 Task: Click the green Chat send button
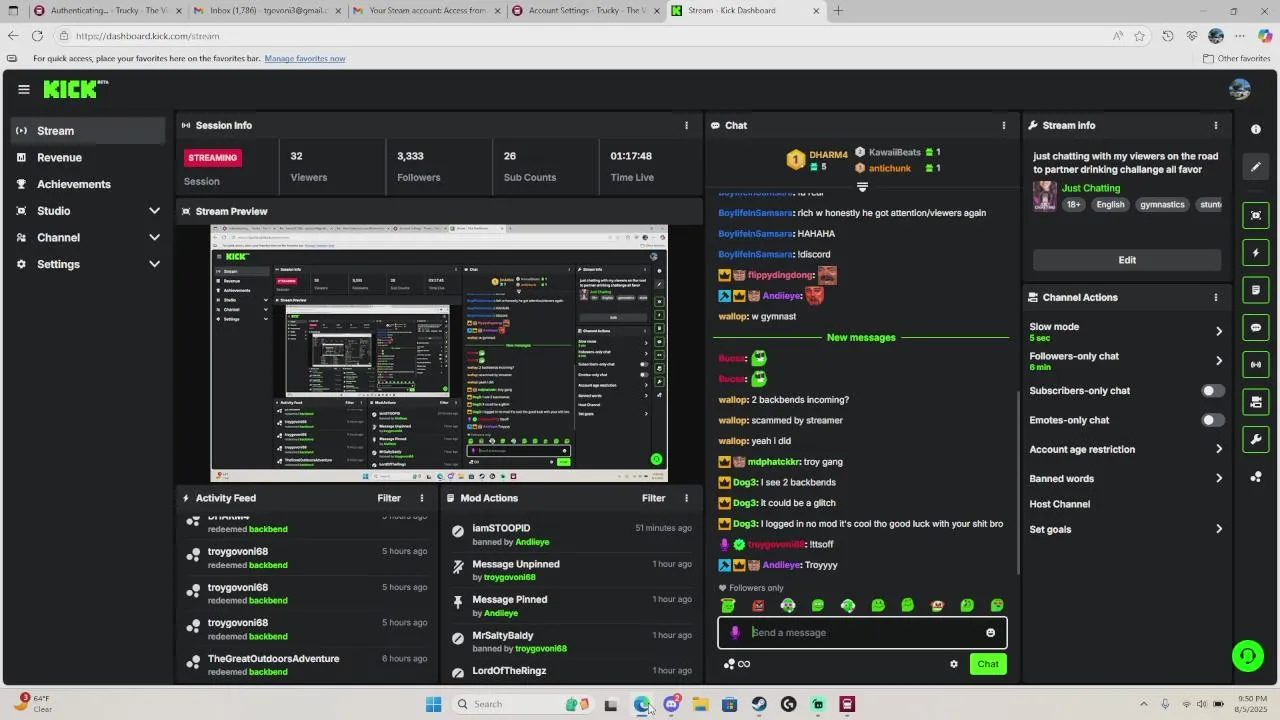[988, 664]
